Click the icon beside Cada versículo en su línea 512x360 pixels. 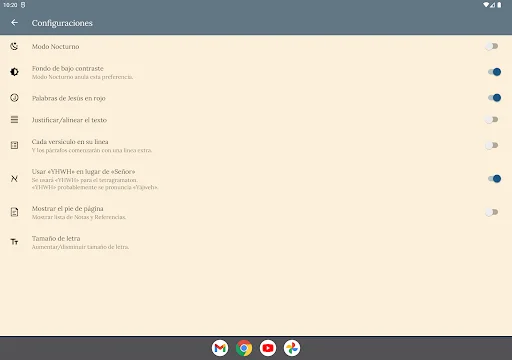(14, 145)
